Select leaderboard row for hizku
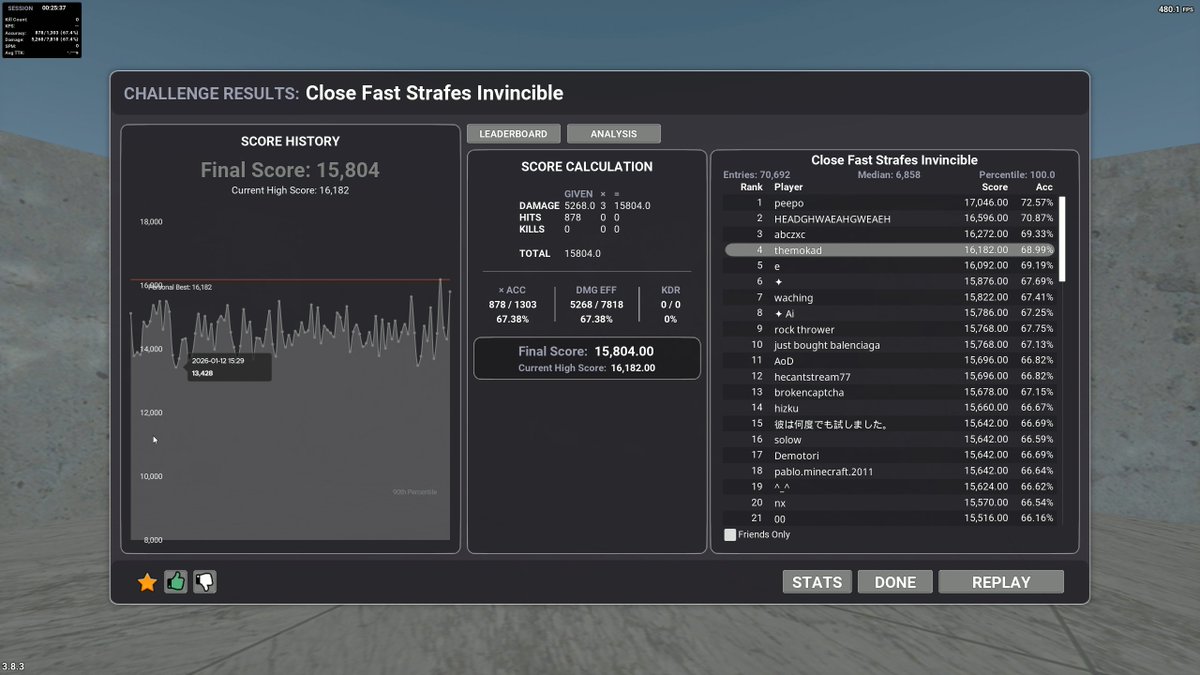1200x675 pixels. (889, 408)
